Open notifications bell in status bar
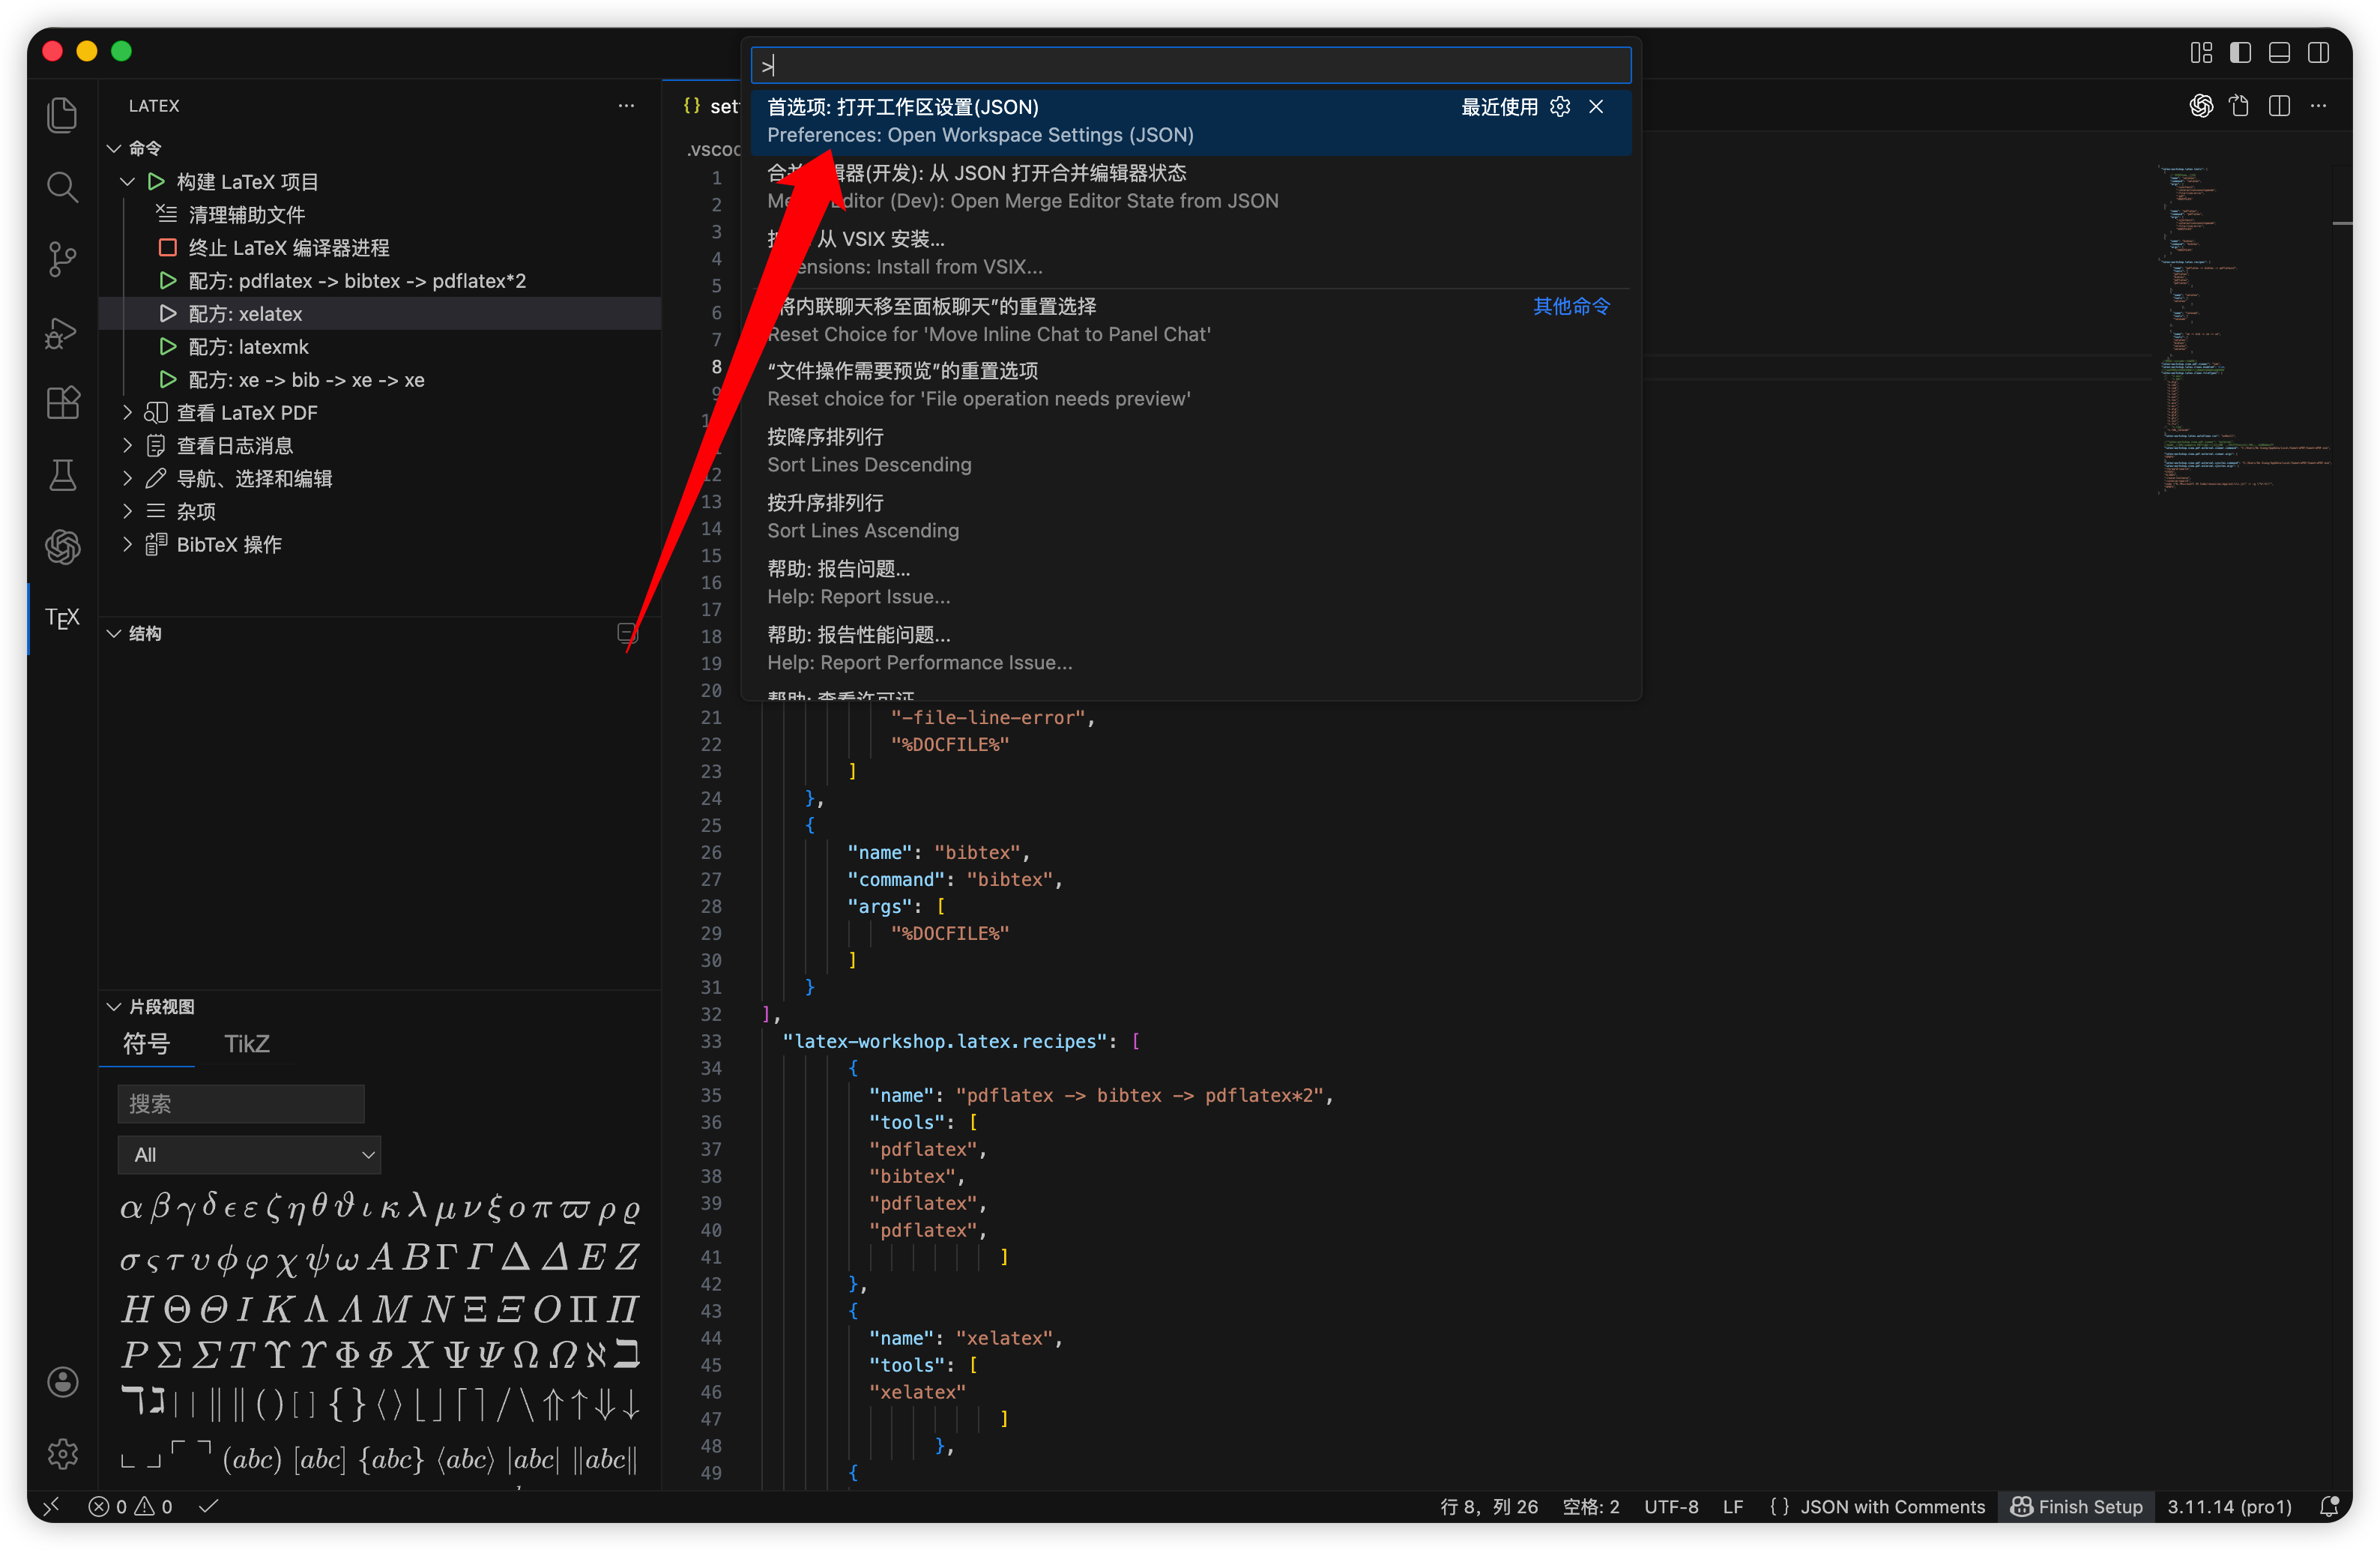The height and width of the screenshot is (1550, 2380). 2329,1506
